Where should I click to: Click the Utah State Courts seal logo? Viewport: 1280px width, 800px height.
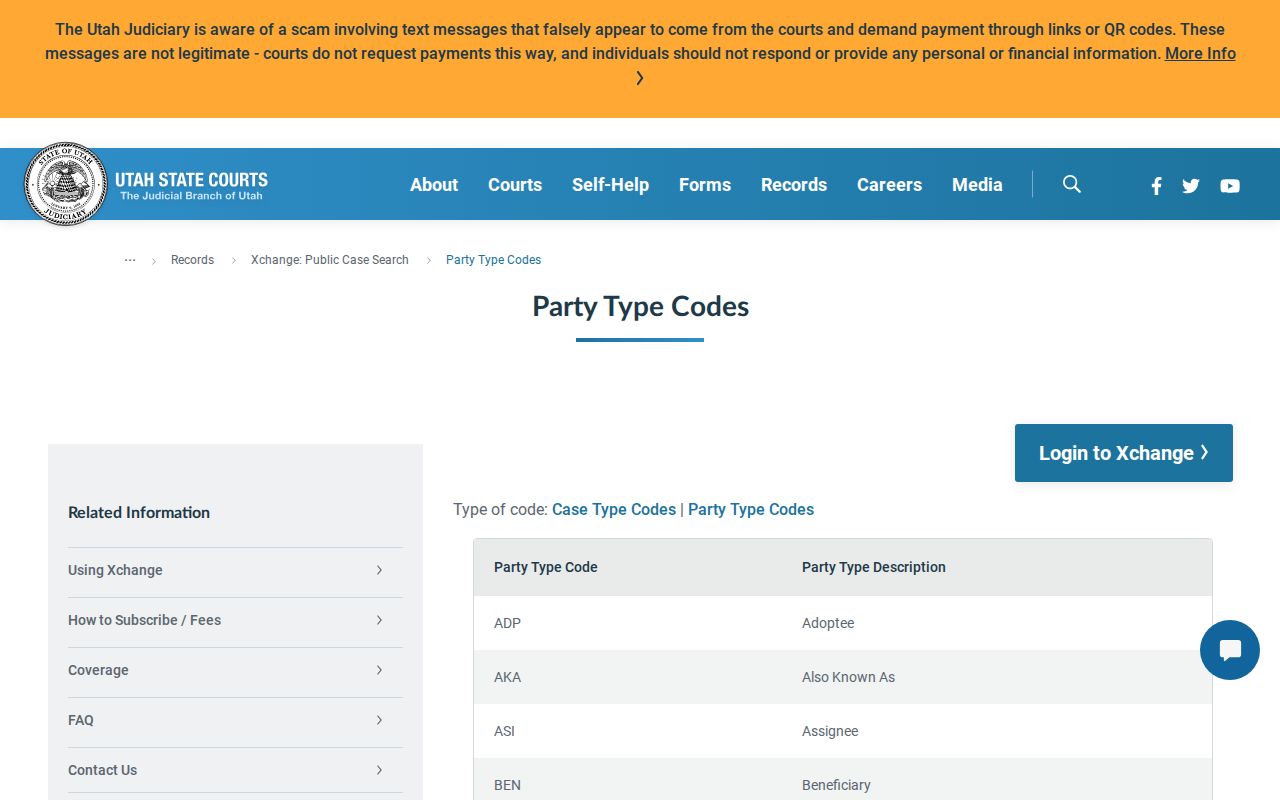pyautogui.click(x=65, y=184)
